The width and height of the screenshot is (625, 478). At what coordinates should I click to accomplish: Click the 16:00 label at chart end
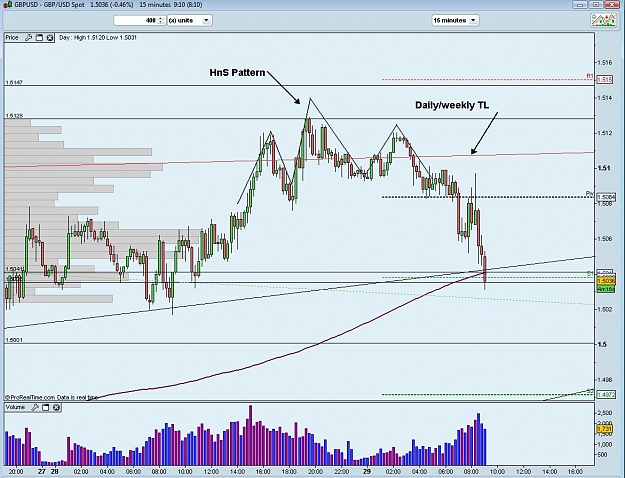point(576,471)
